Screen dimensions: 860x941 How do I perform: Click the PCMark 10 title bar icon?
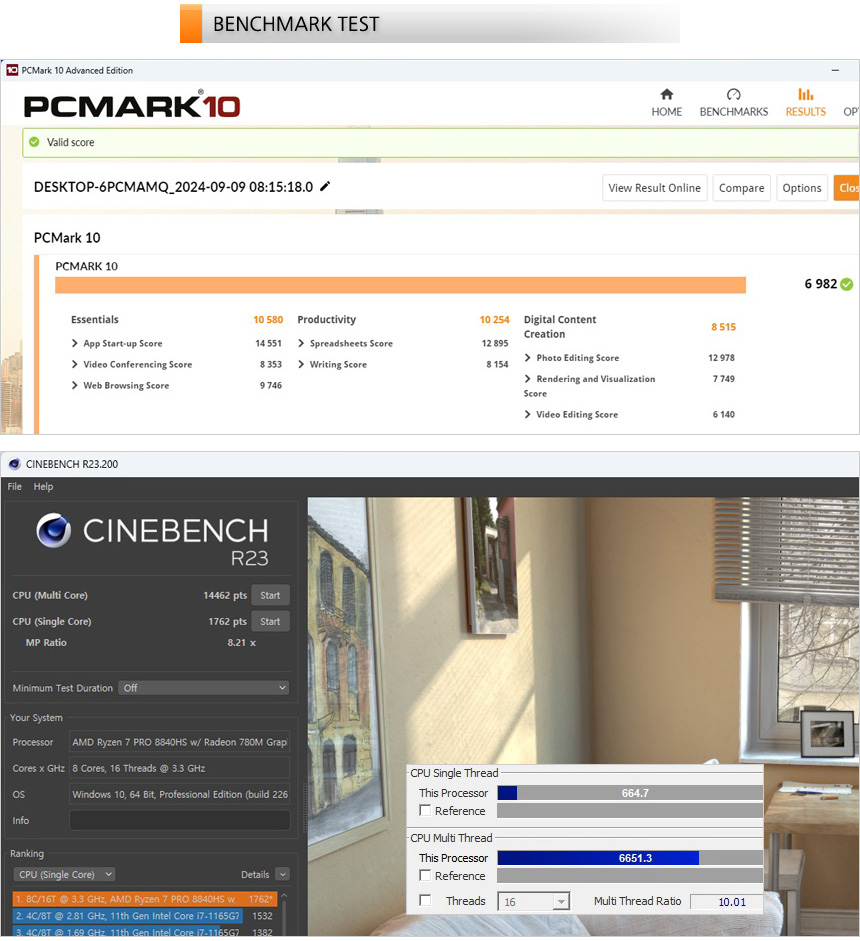click(12, 71)
